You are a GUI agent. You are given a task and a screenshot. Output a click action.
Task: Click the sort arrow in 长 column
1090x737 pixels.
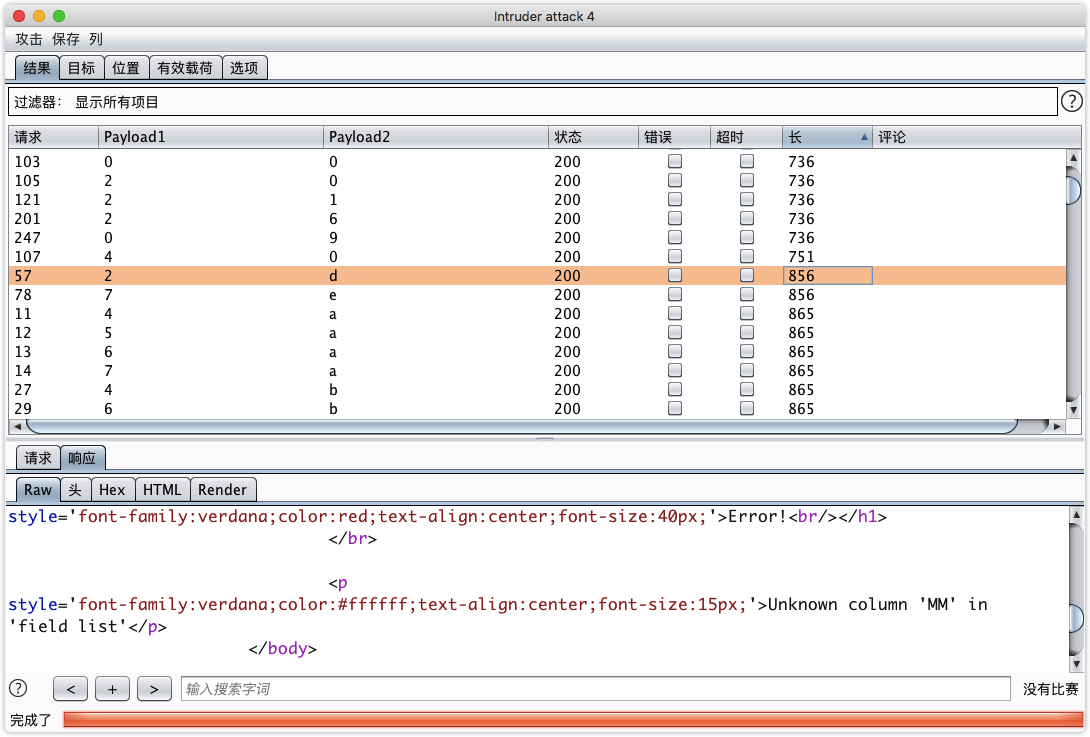[864, 137]
